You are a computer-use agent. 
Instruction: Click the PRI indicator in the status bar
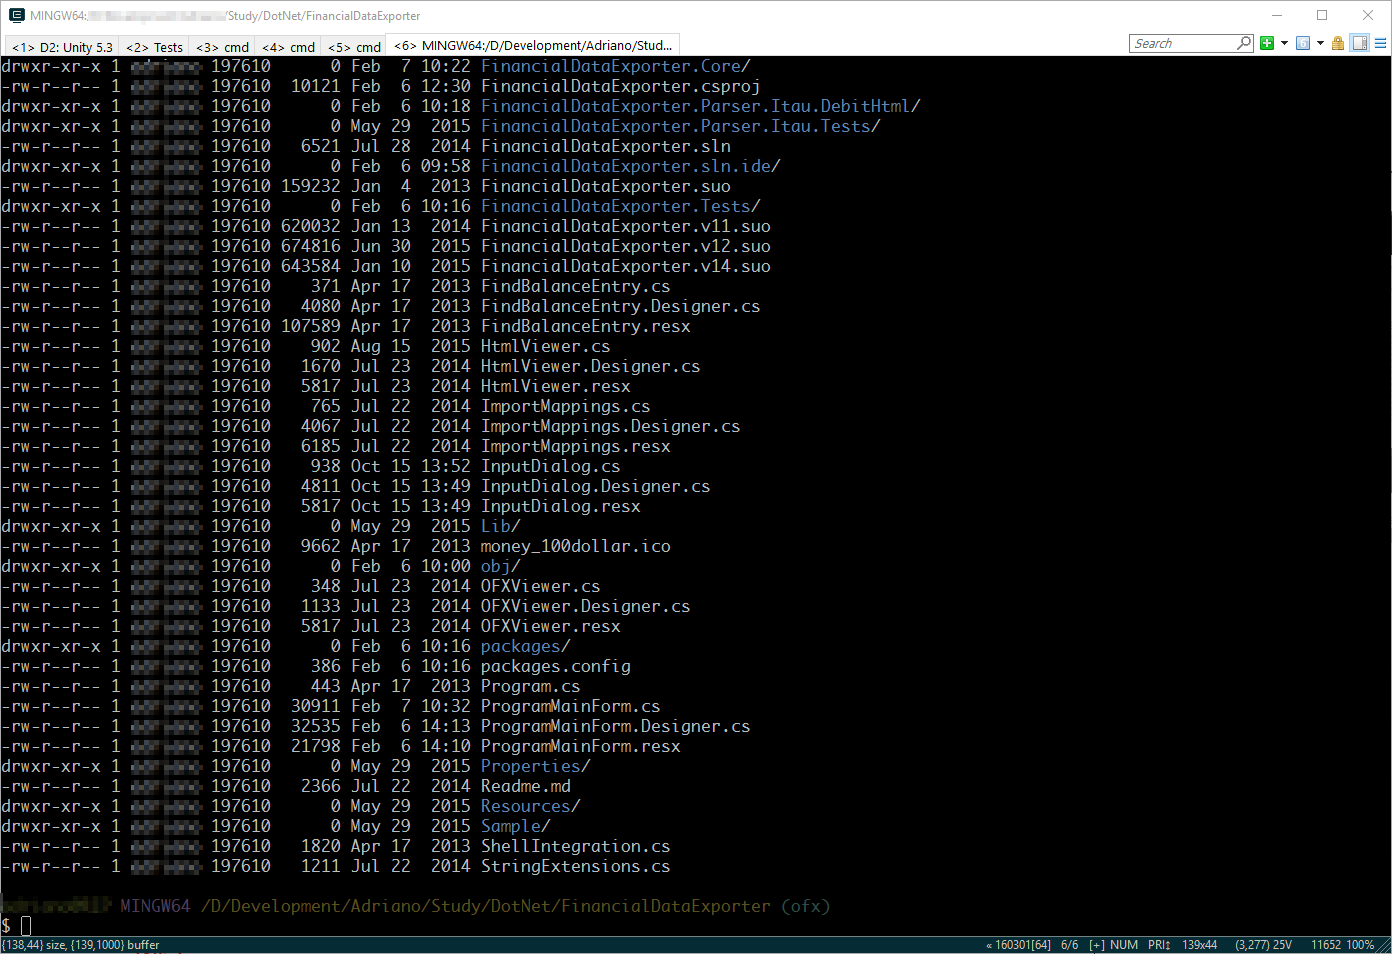(1157, 944)
